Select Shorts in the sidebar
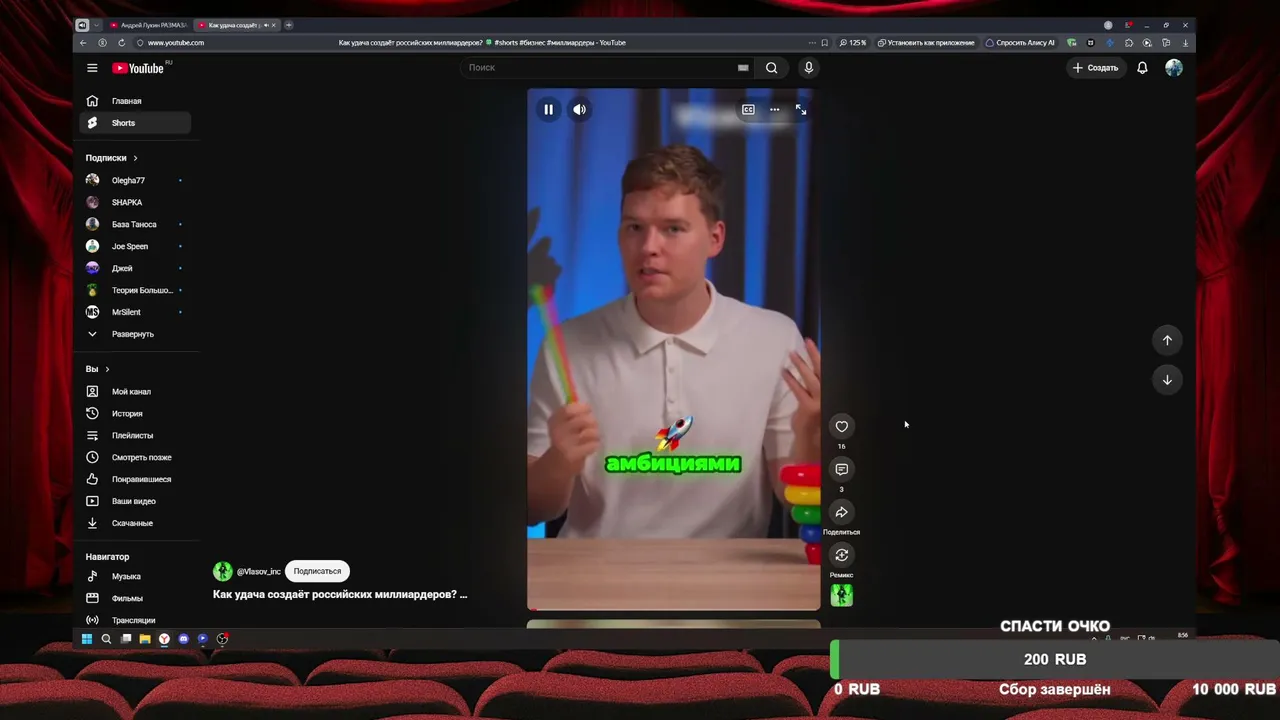1280x720 pixels. [x=136, y=123]
